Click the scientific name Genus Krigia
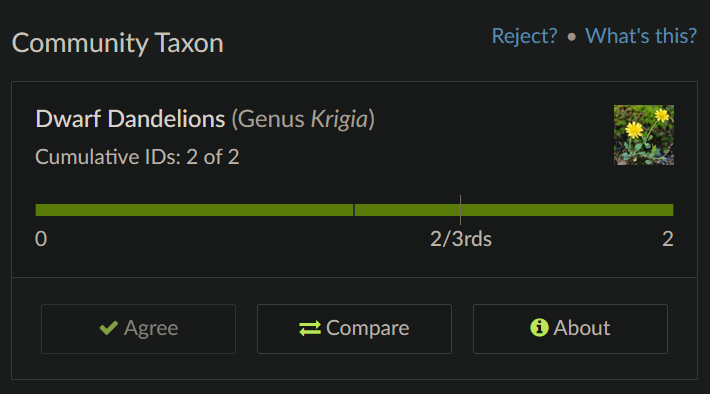 coord(303,119)
